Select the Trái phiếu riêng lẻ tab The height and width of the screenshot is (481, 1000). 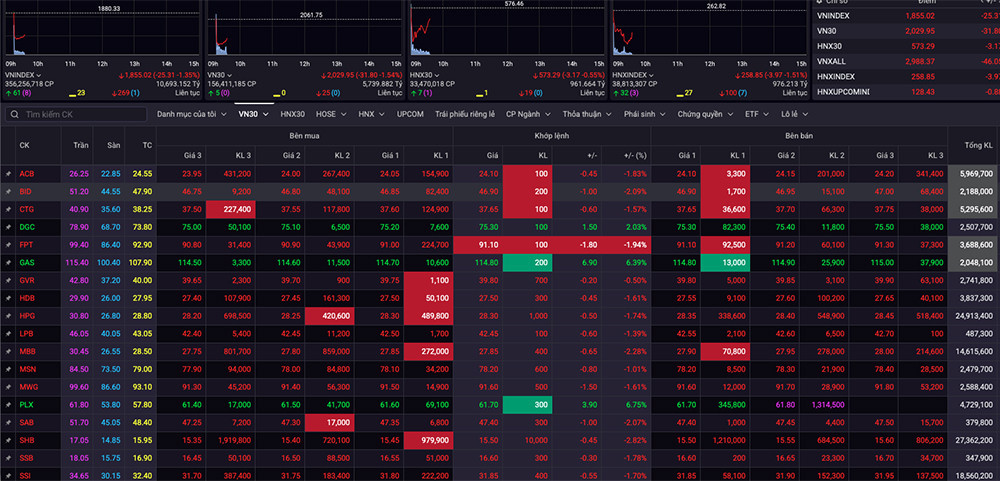point(464,115)
